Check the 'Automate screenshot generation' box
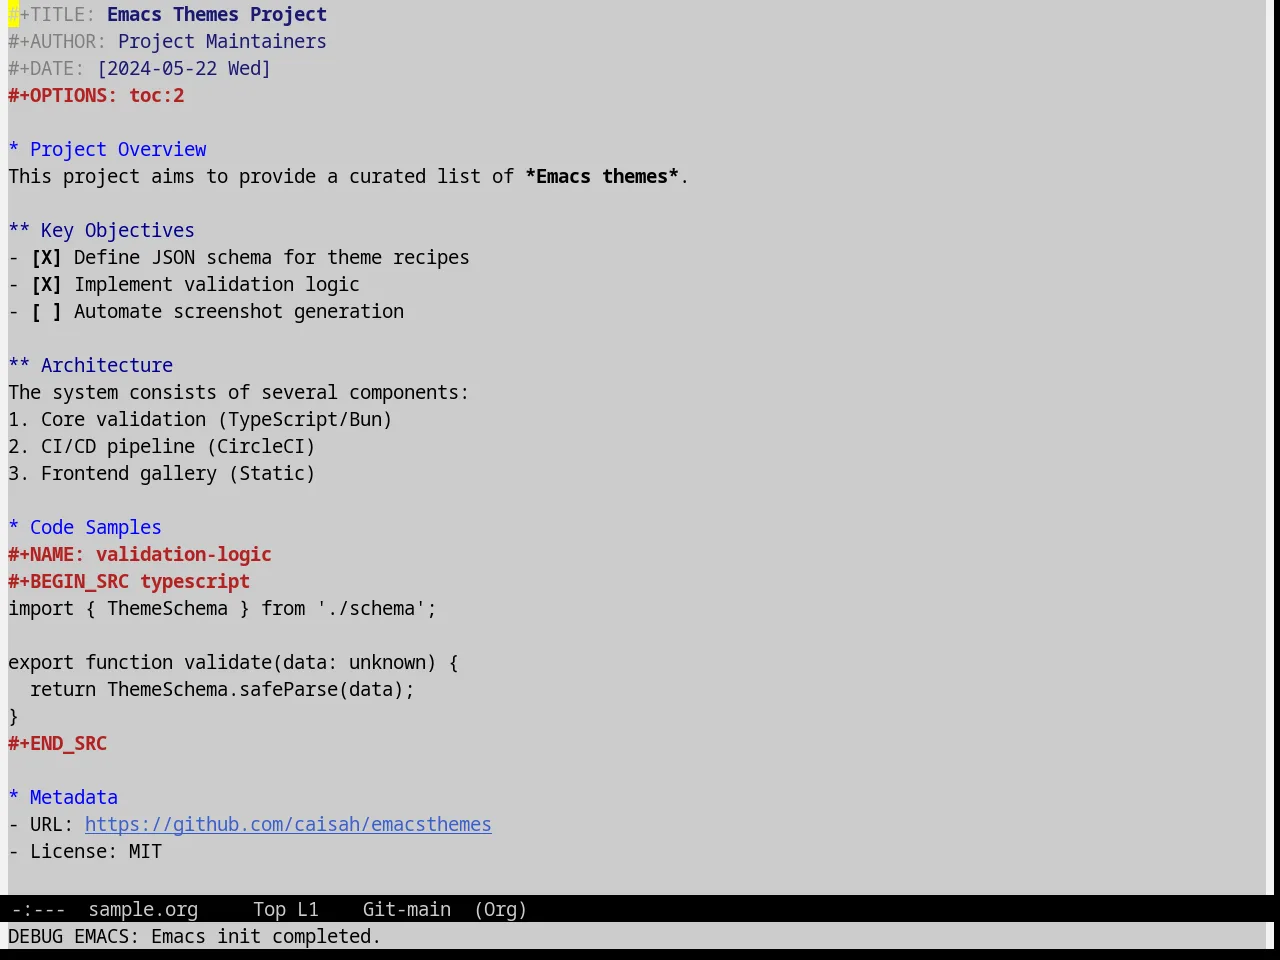 [x=46, y=312]
